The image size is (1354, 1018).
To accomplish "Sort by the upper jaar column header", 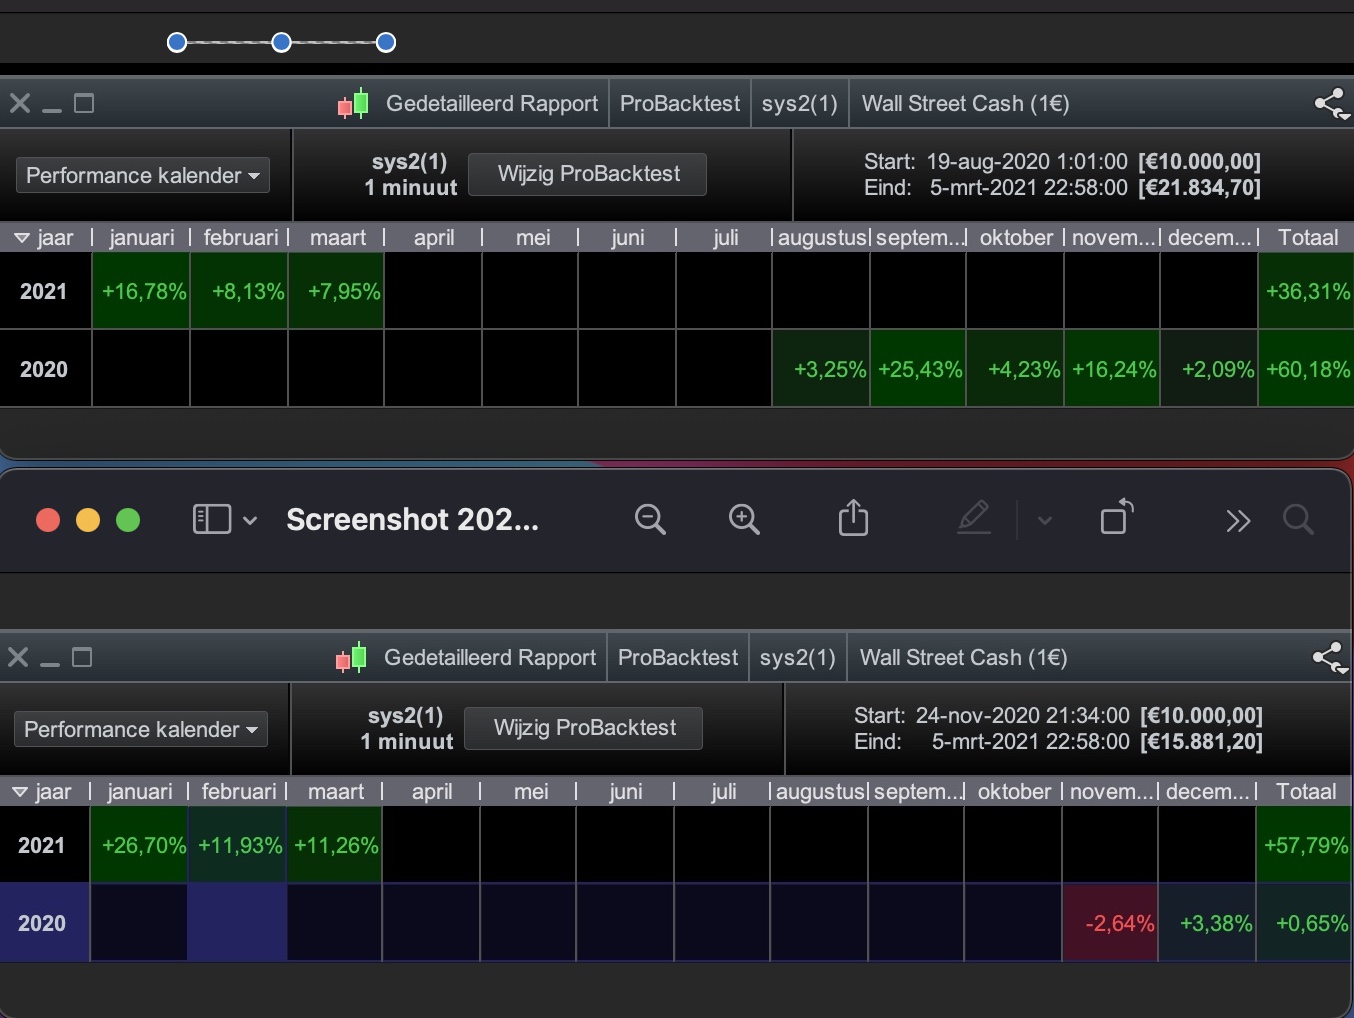I will click(45, 238).
